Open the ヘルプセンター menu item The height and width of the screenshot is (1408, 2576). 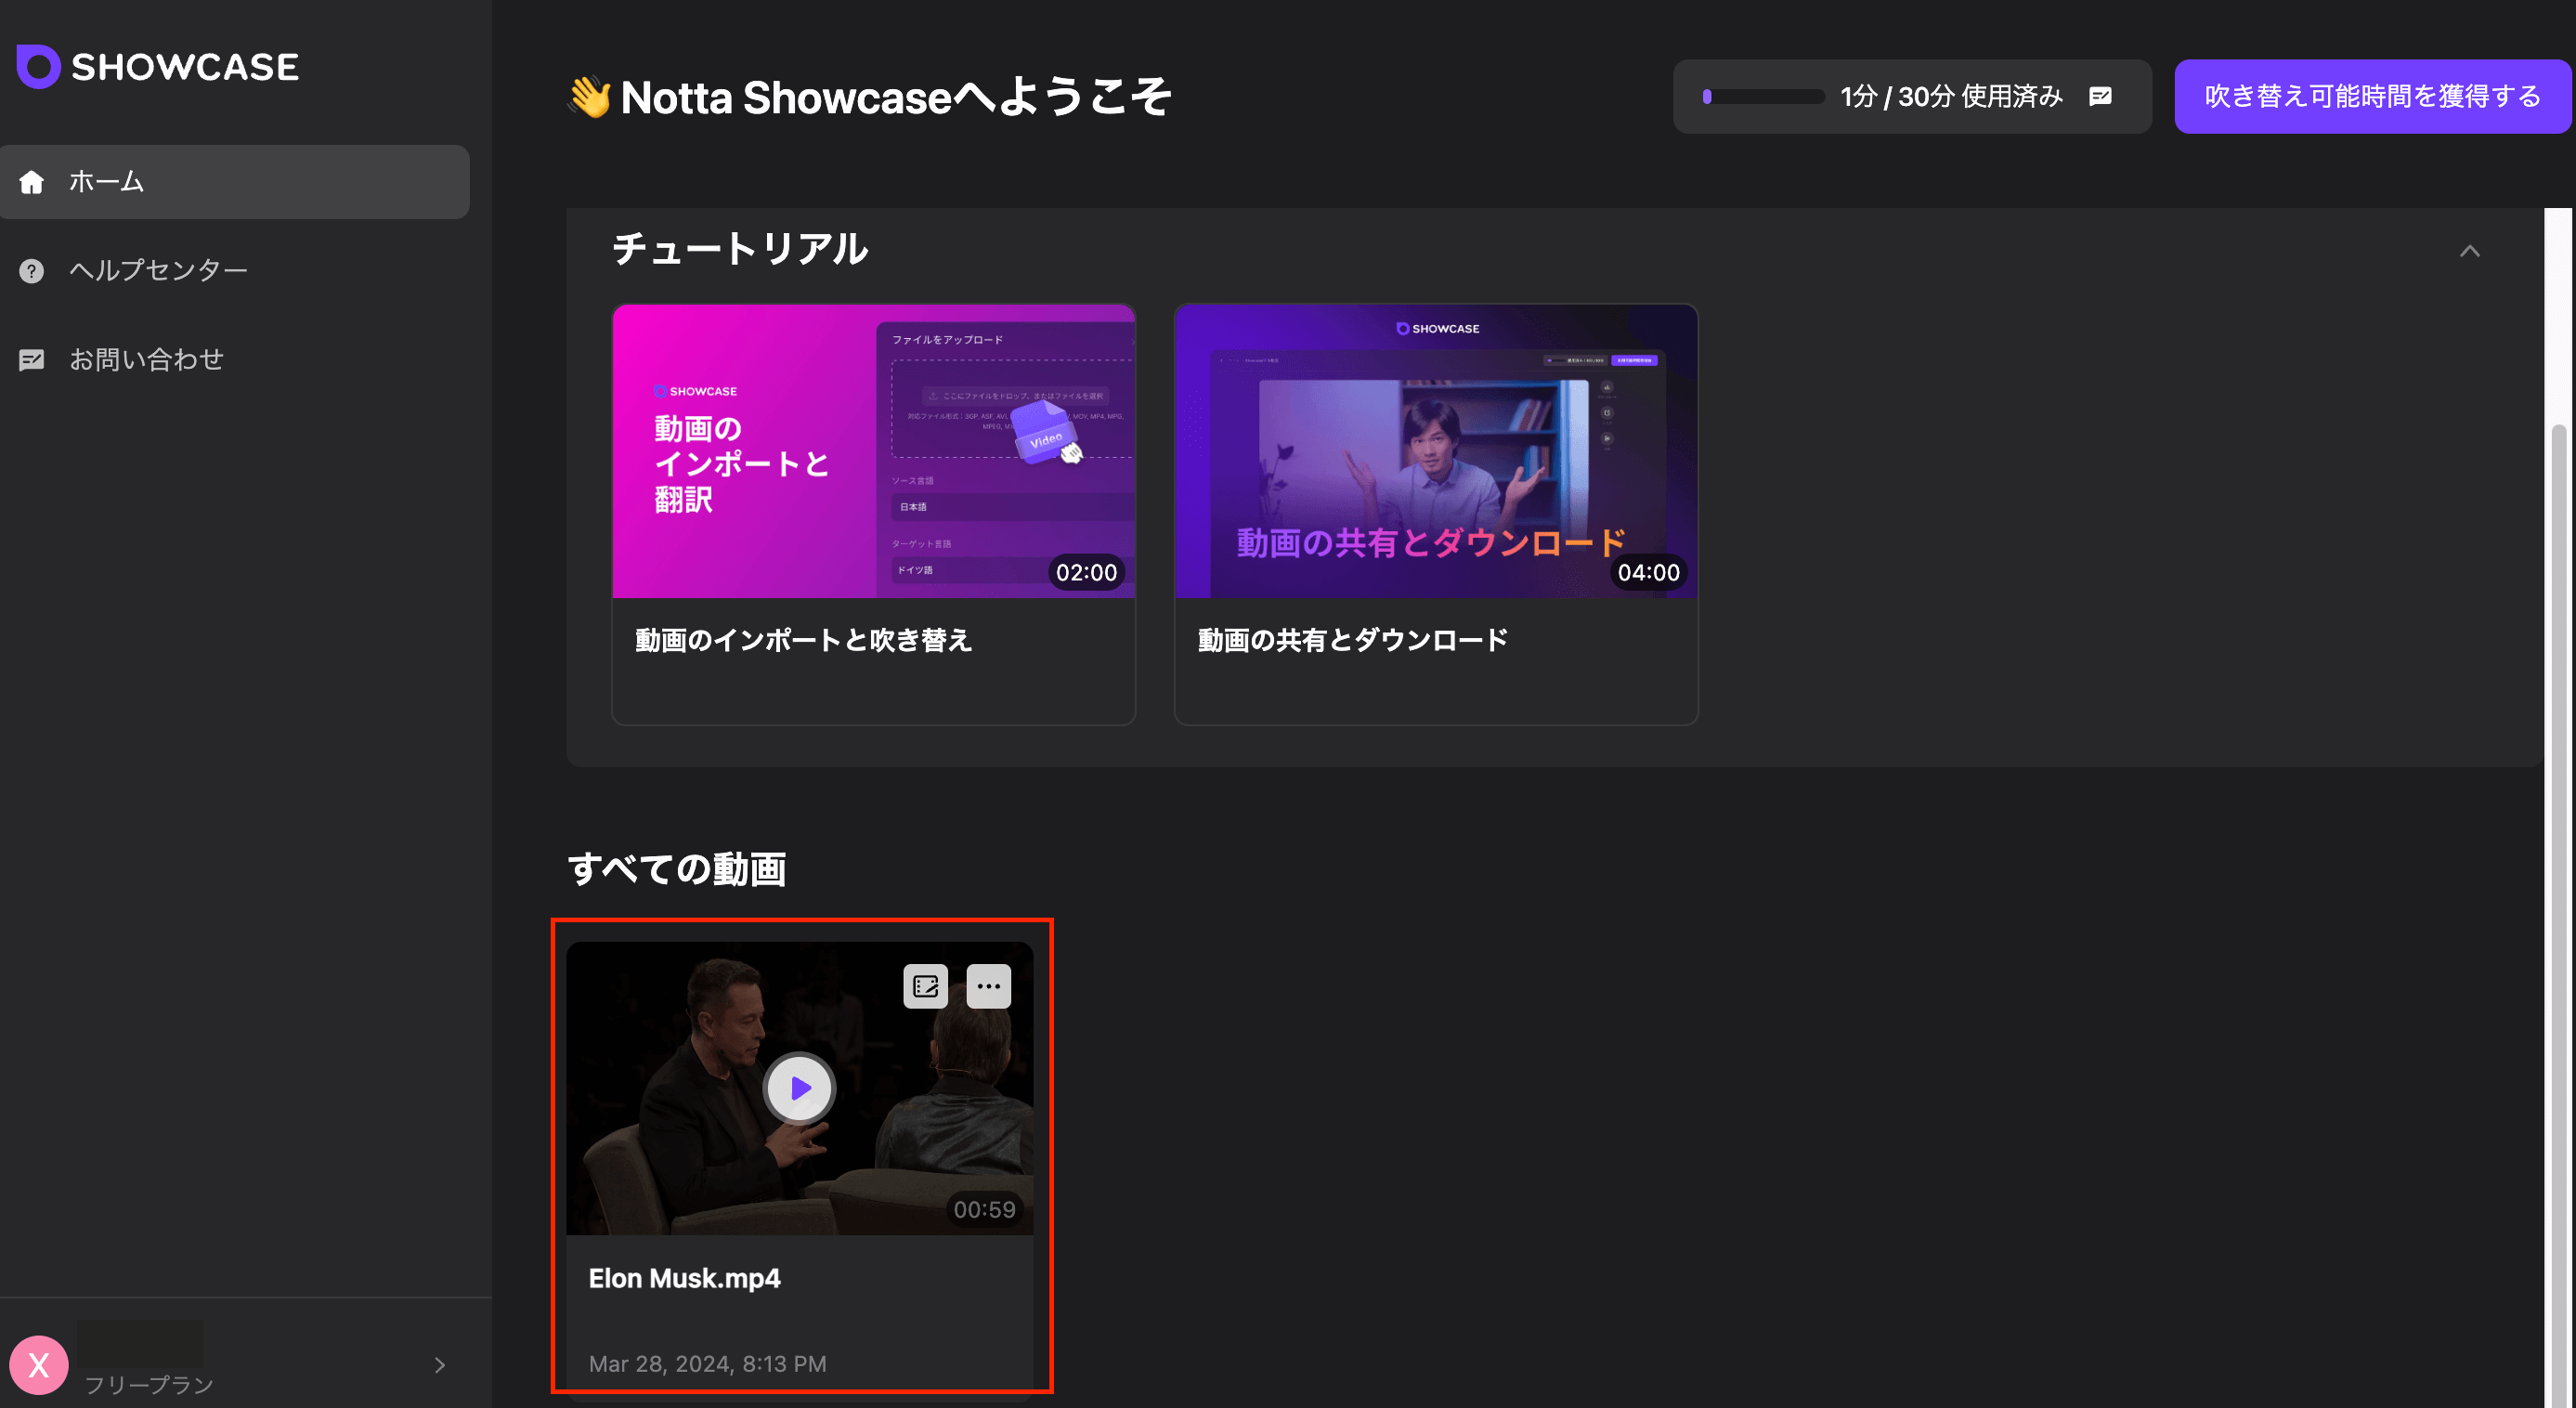pos(235,271)
